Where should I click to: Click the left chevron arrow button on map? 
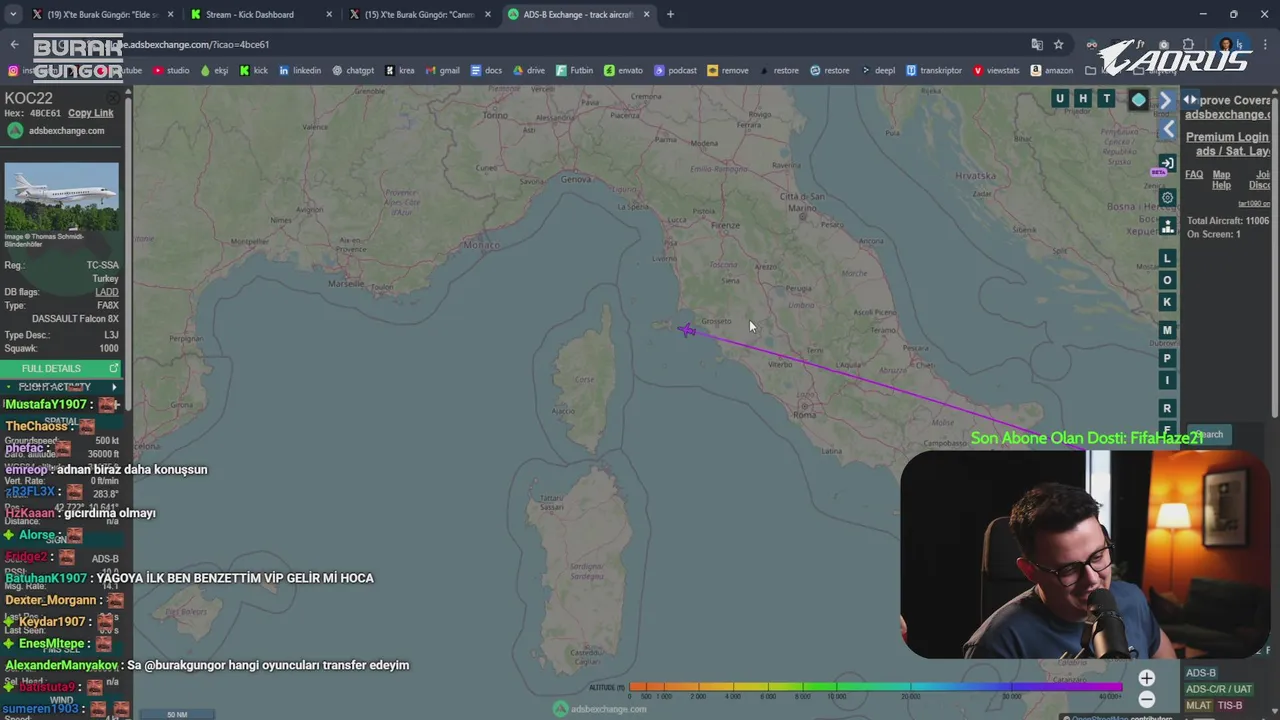tap(1168, 129)
